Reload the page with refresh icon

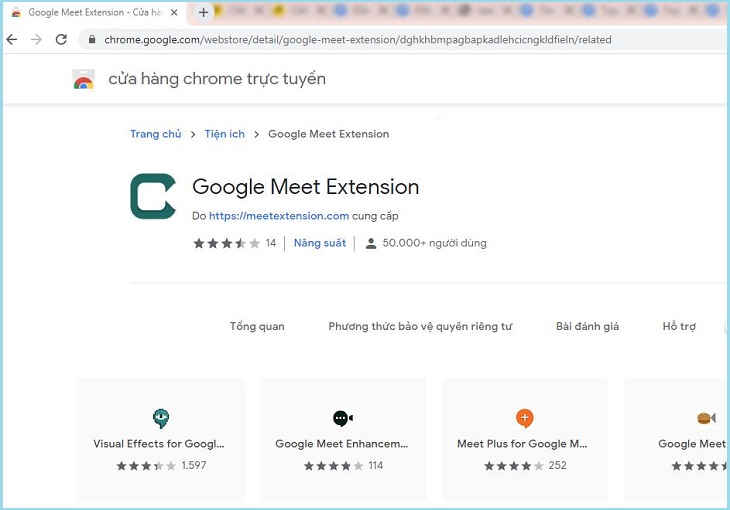[x=61, y=40]
